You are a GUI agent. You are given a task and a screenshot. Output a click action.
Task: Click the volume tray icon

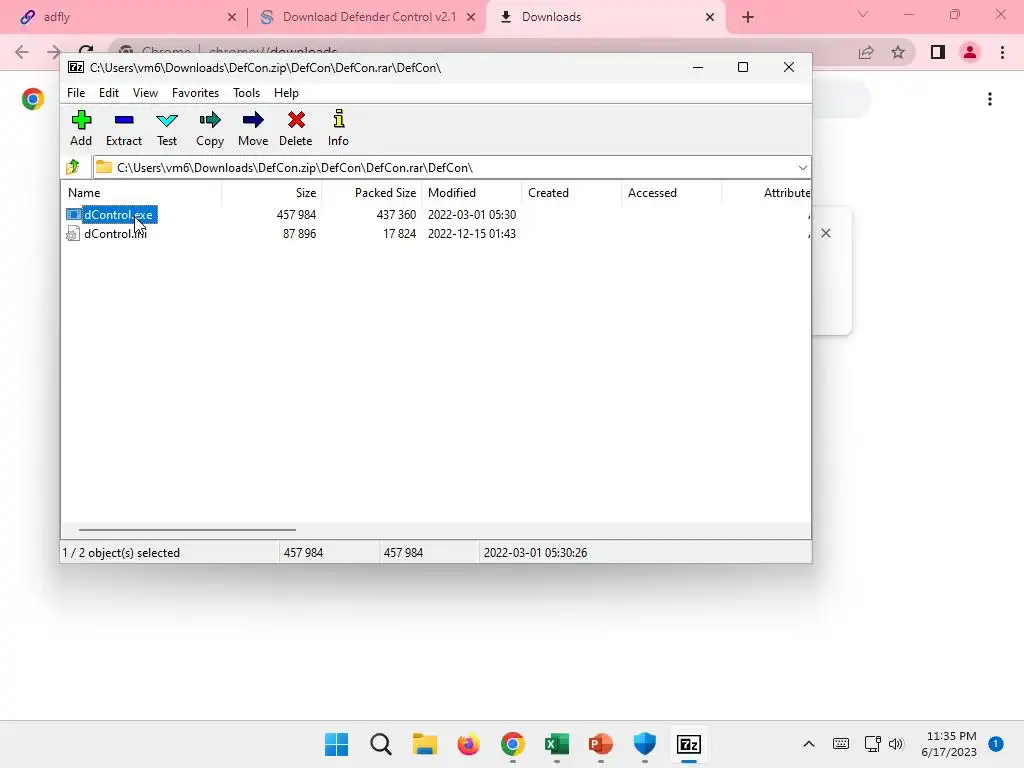pos(896,744)
